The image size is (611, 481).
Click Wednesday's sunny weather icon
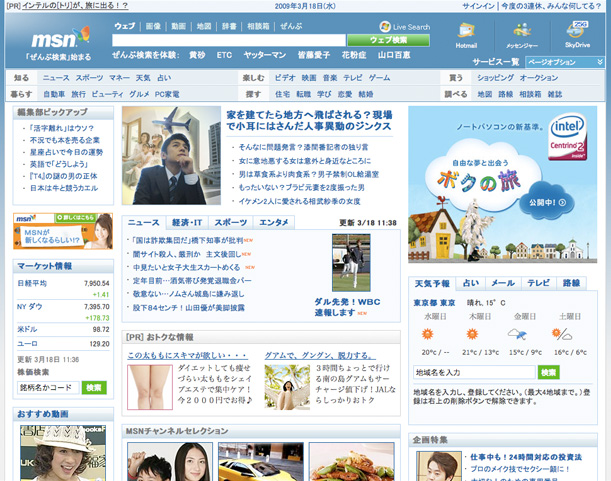click(427, 334)
